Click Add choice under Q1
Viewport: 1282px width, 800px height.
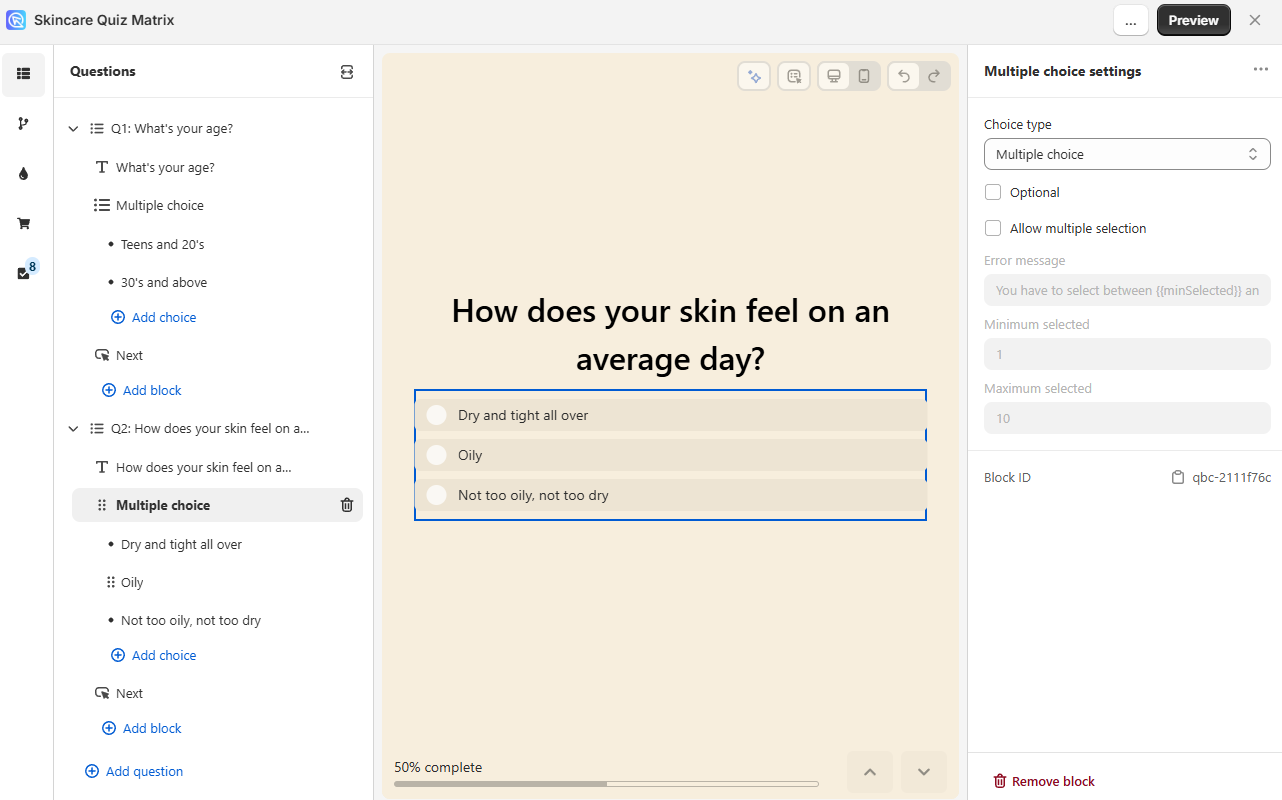[153, 317]
